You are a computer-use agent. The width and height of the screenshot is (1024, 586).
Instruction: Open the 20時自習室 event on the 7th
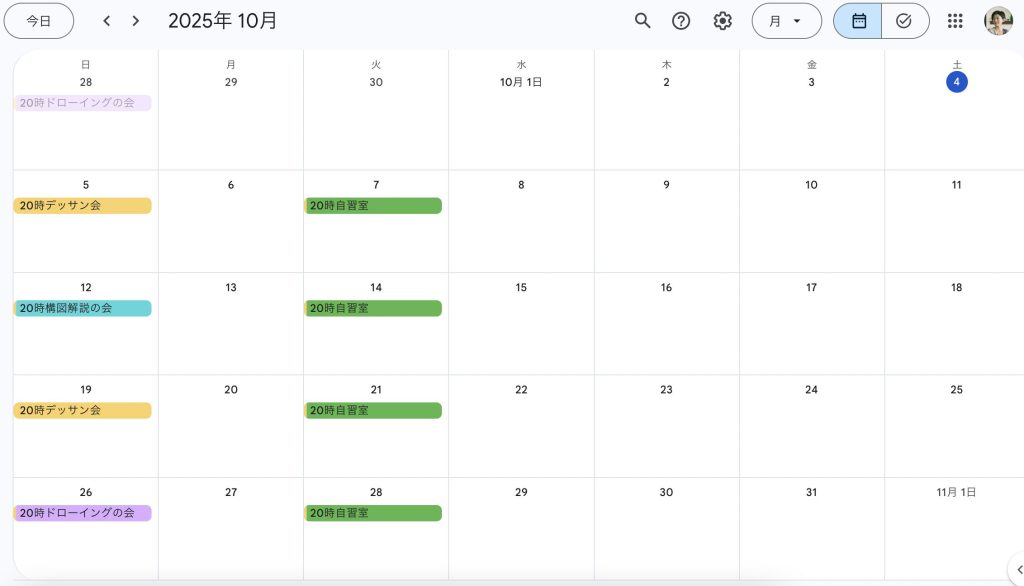coord(373,206)
